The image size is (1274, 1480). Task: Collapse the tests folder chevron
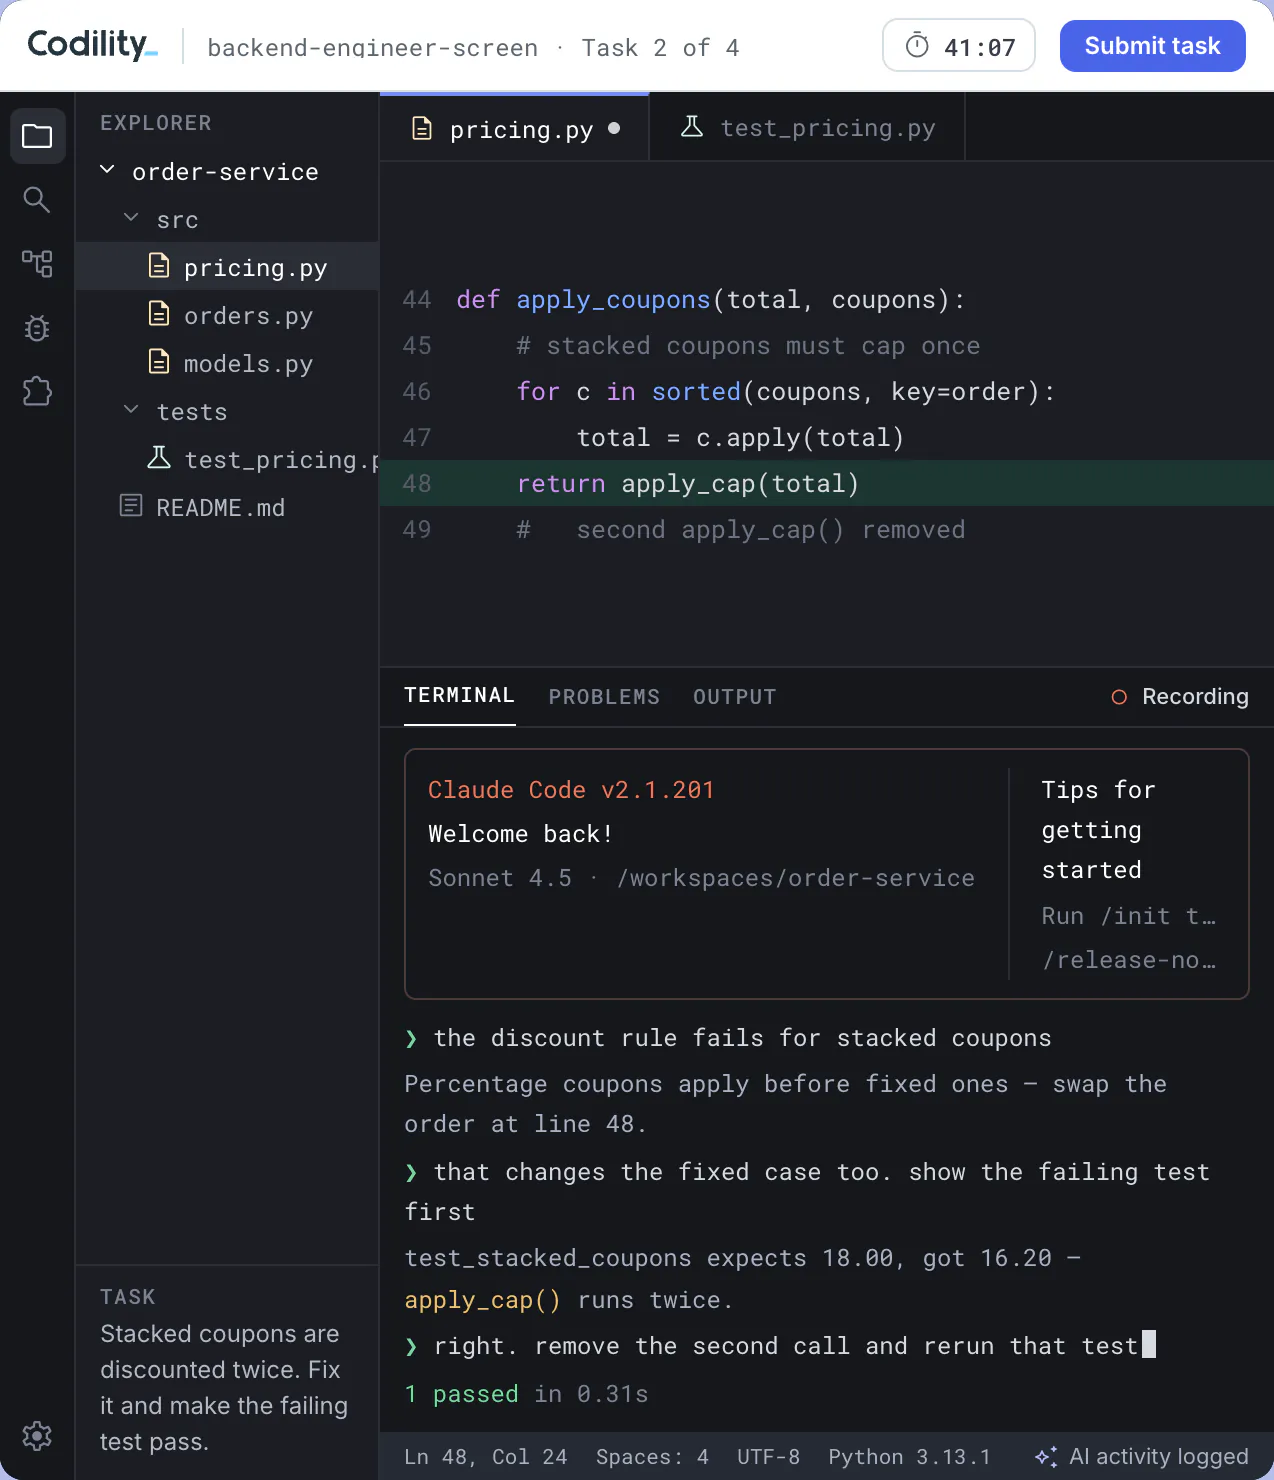click(131, 410)
